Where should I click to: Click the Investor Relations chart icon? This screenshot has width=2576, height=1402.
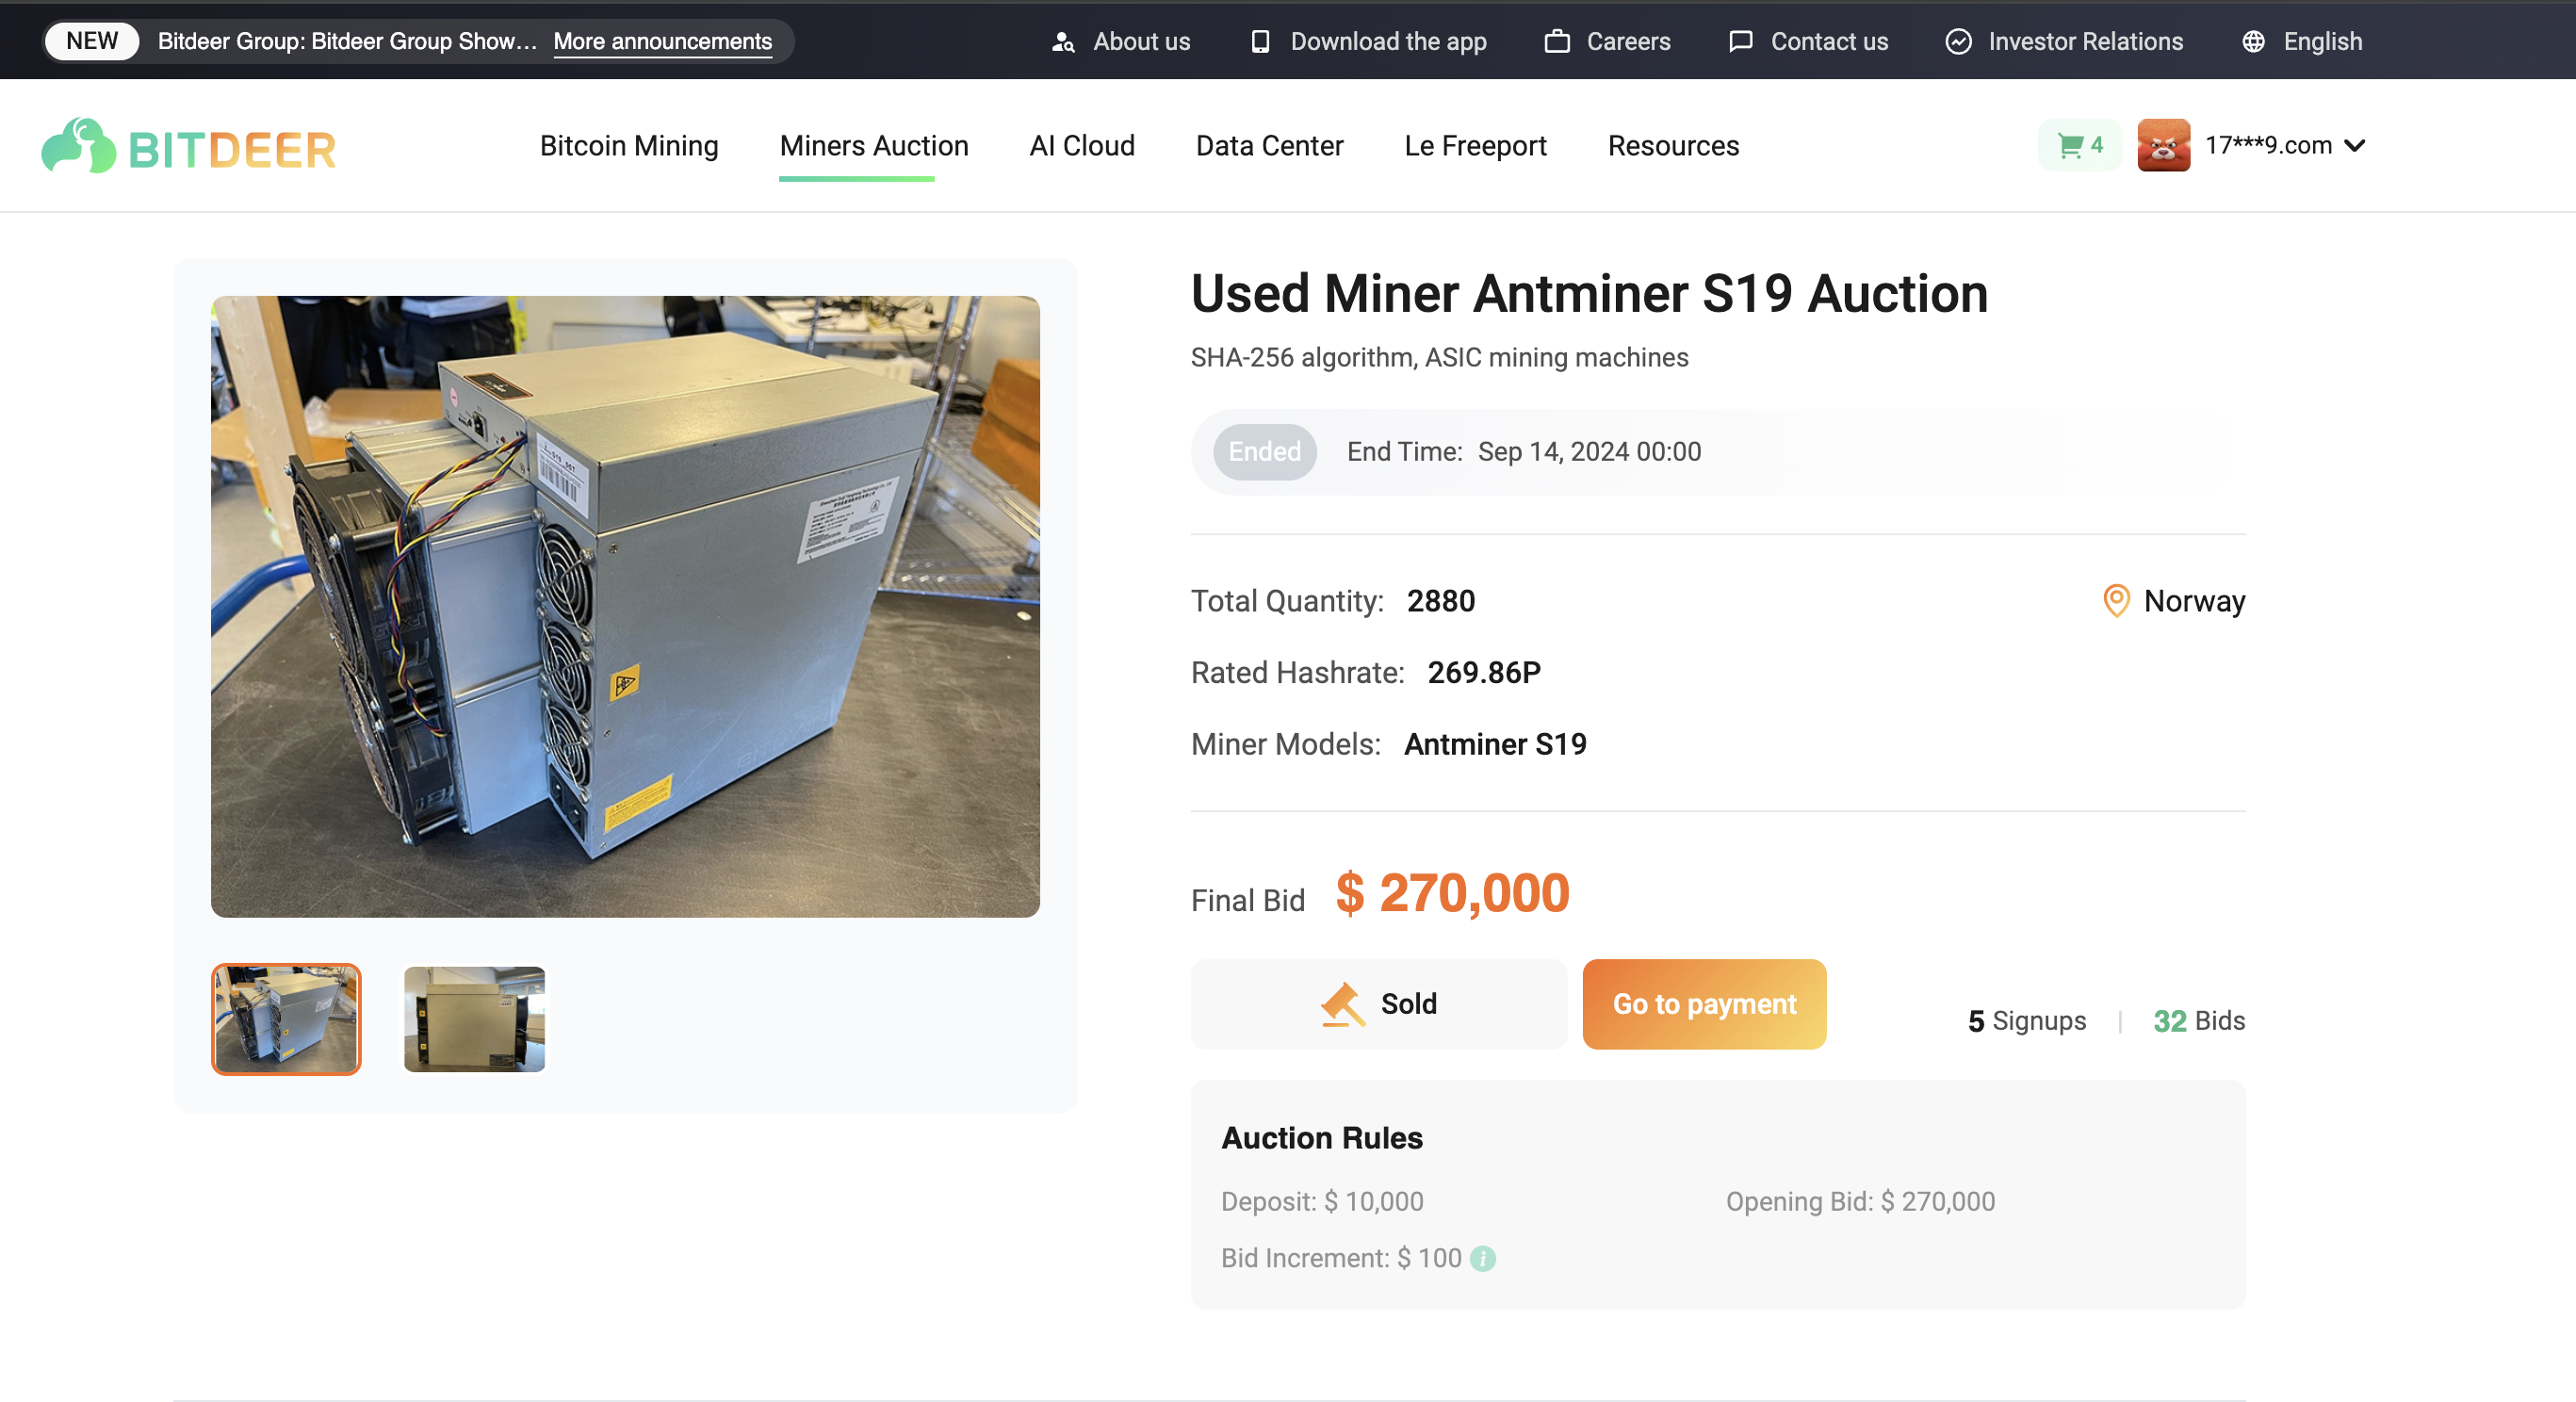tap(1958, 42)
